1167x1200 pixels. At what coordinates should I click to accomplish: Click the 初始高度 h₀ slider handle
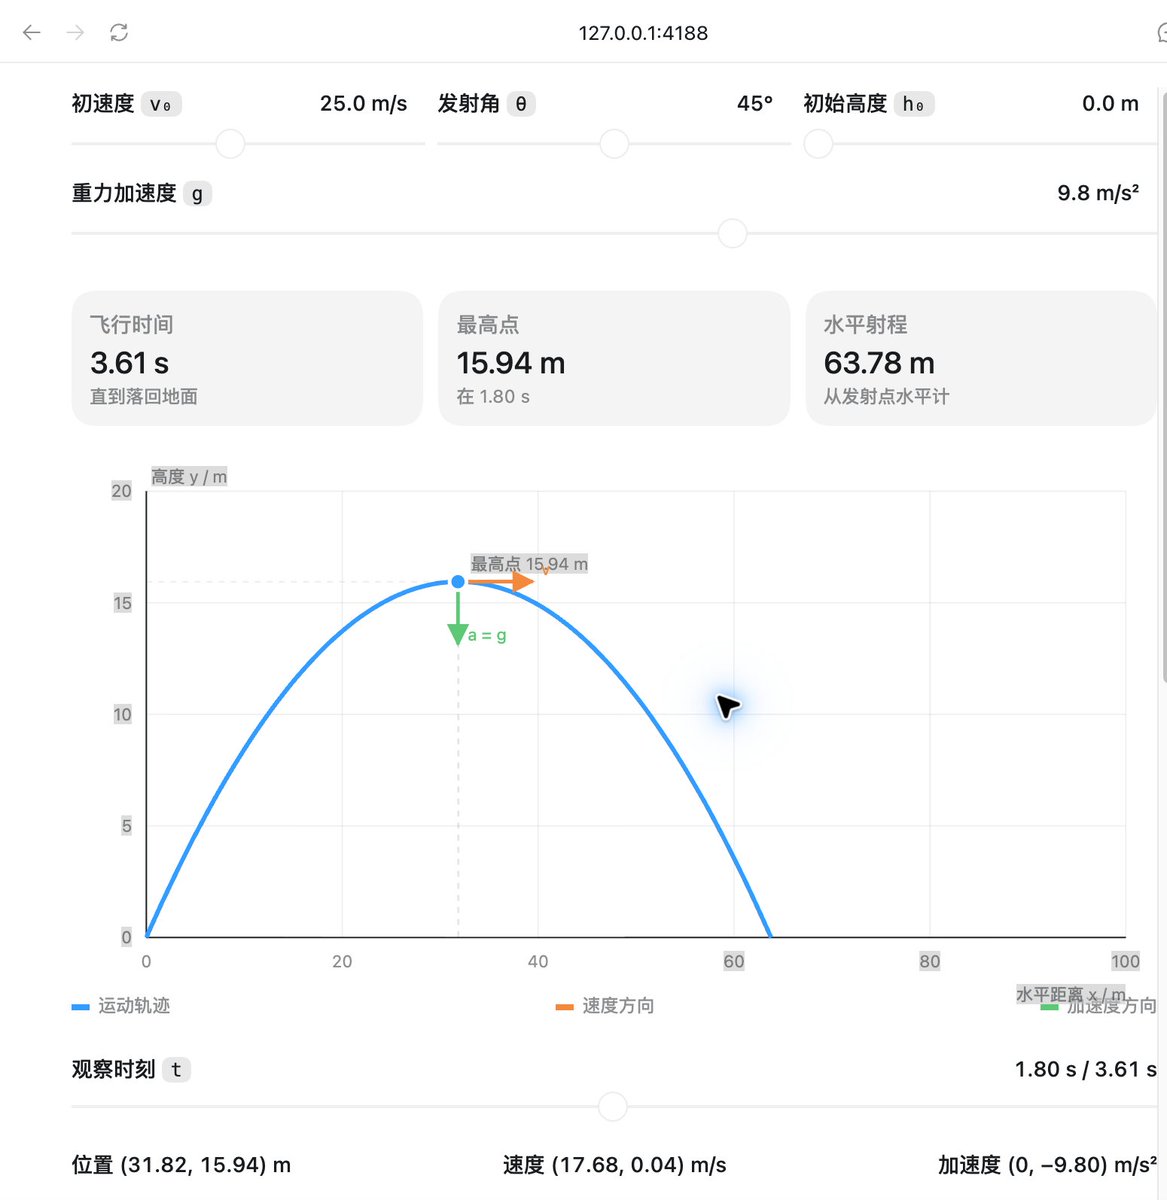coord(818,144)
